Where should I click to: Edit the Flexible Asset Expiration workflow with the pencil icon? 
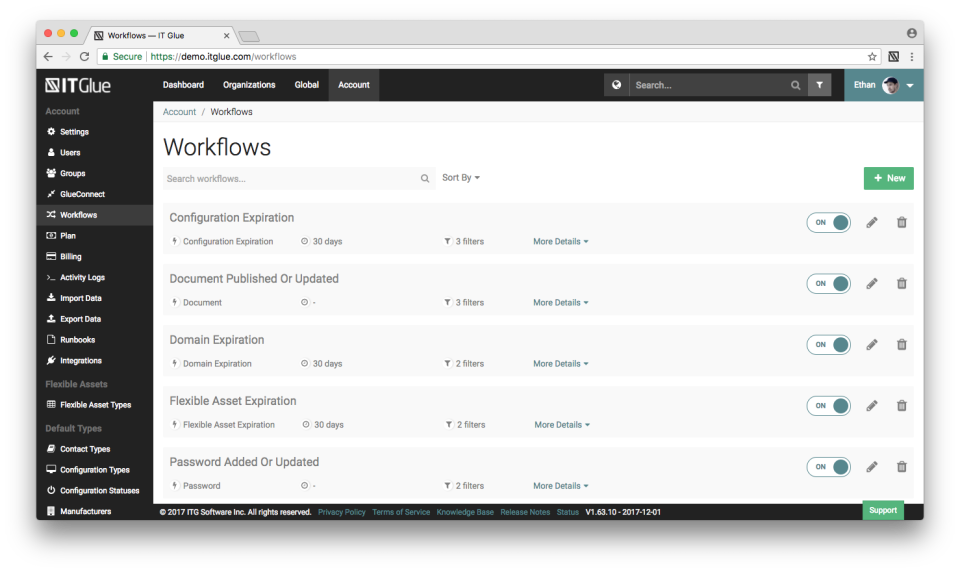[872, 405]
